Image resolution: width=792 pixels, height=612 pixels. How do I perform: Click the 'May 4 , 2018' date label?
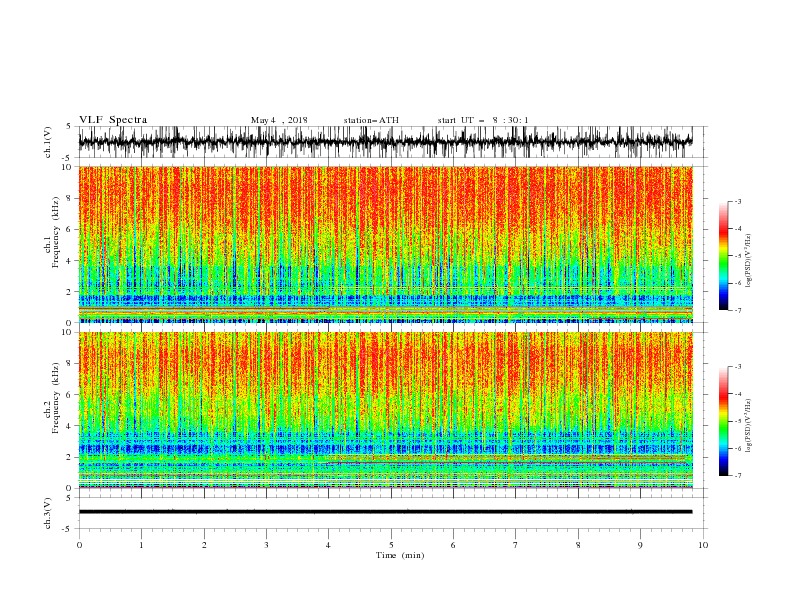(x=279, y=120)
